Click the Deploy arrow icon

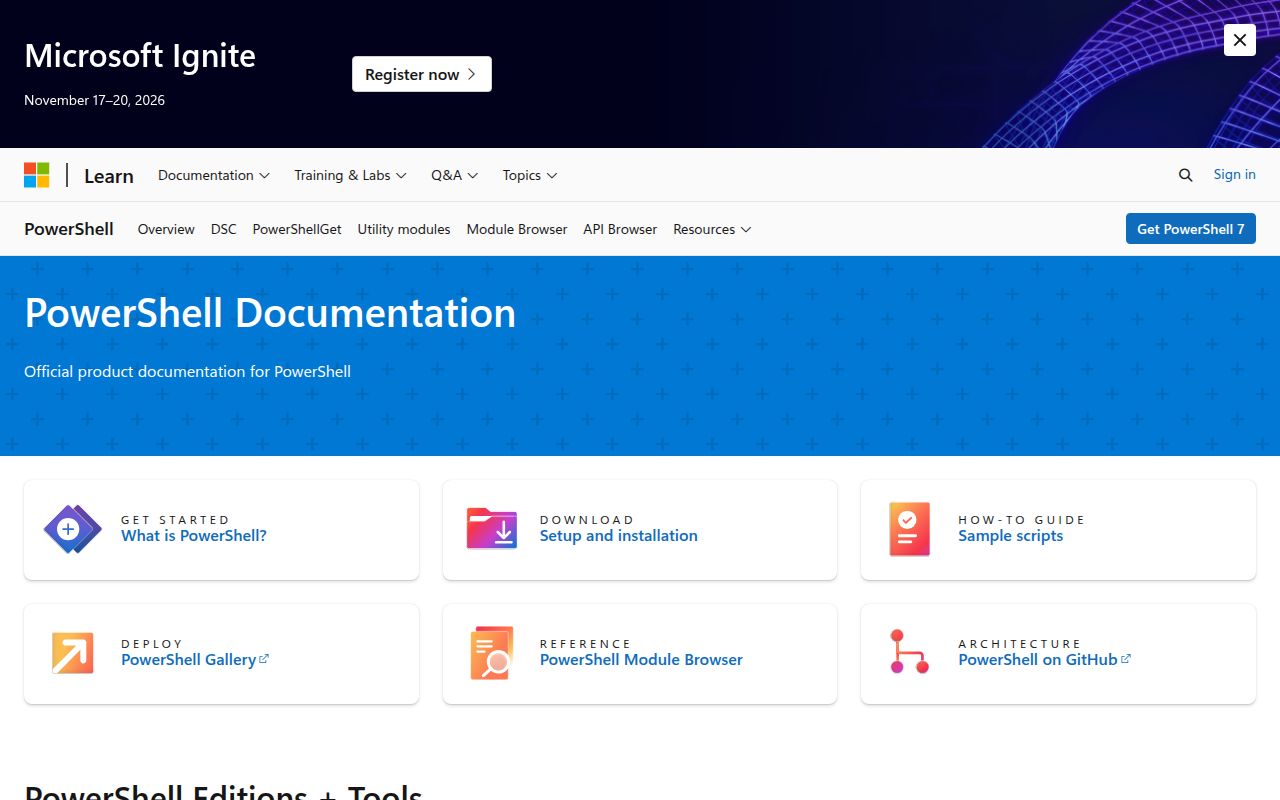point(73,653)
